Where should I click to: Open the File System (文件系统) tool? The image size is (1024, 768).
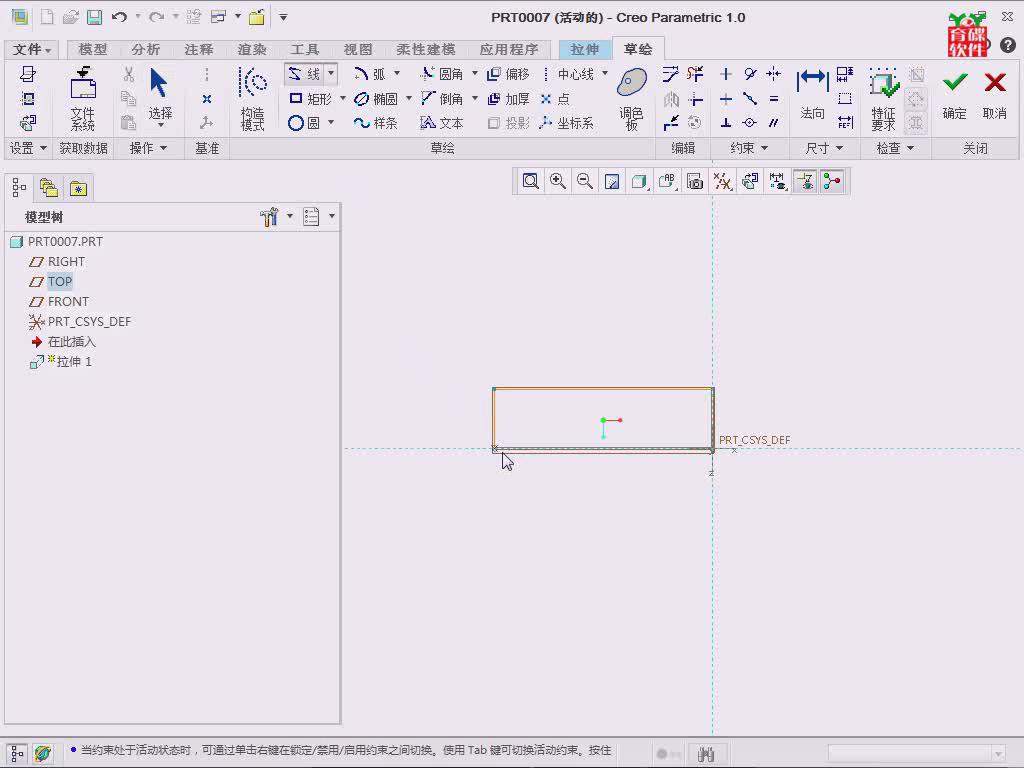(83, 99)
